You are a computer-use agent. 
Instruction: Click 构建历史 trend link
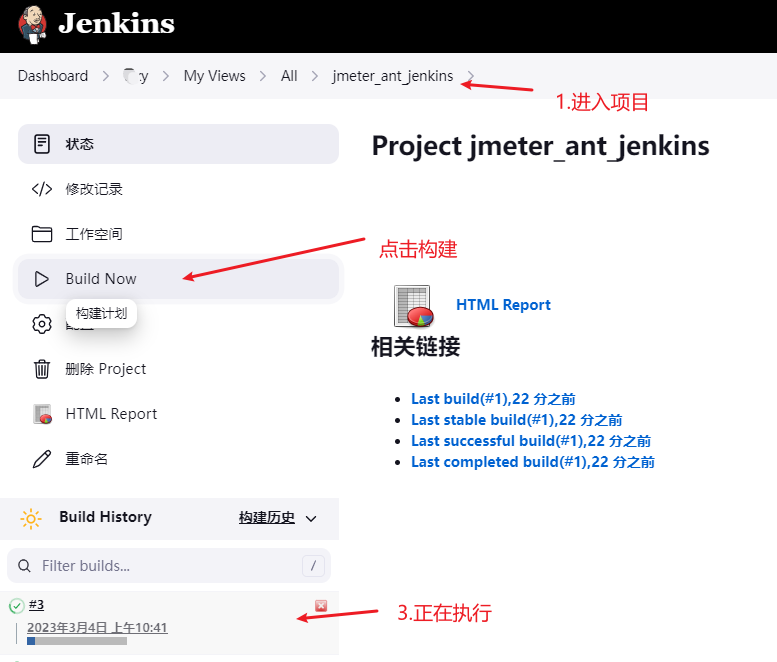pyautogui.click(x=267, y=518)
